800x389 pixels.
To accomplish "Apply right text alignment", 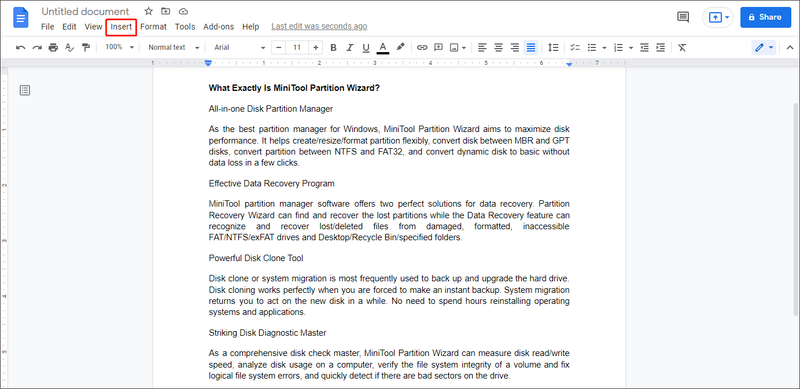I will [515, 47].
